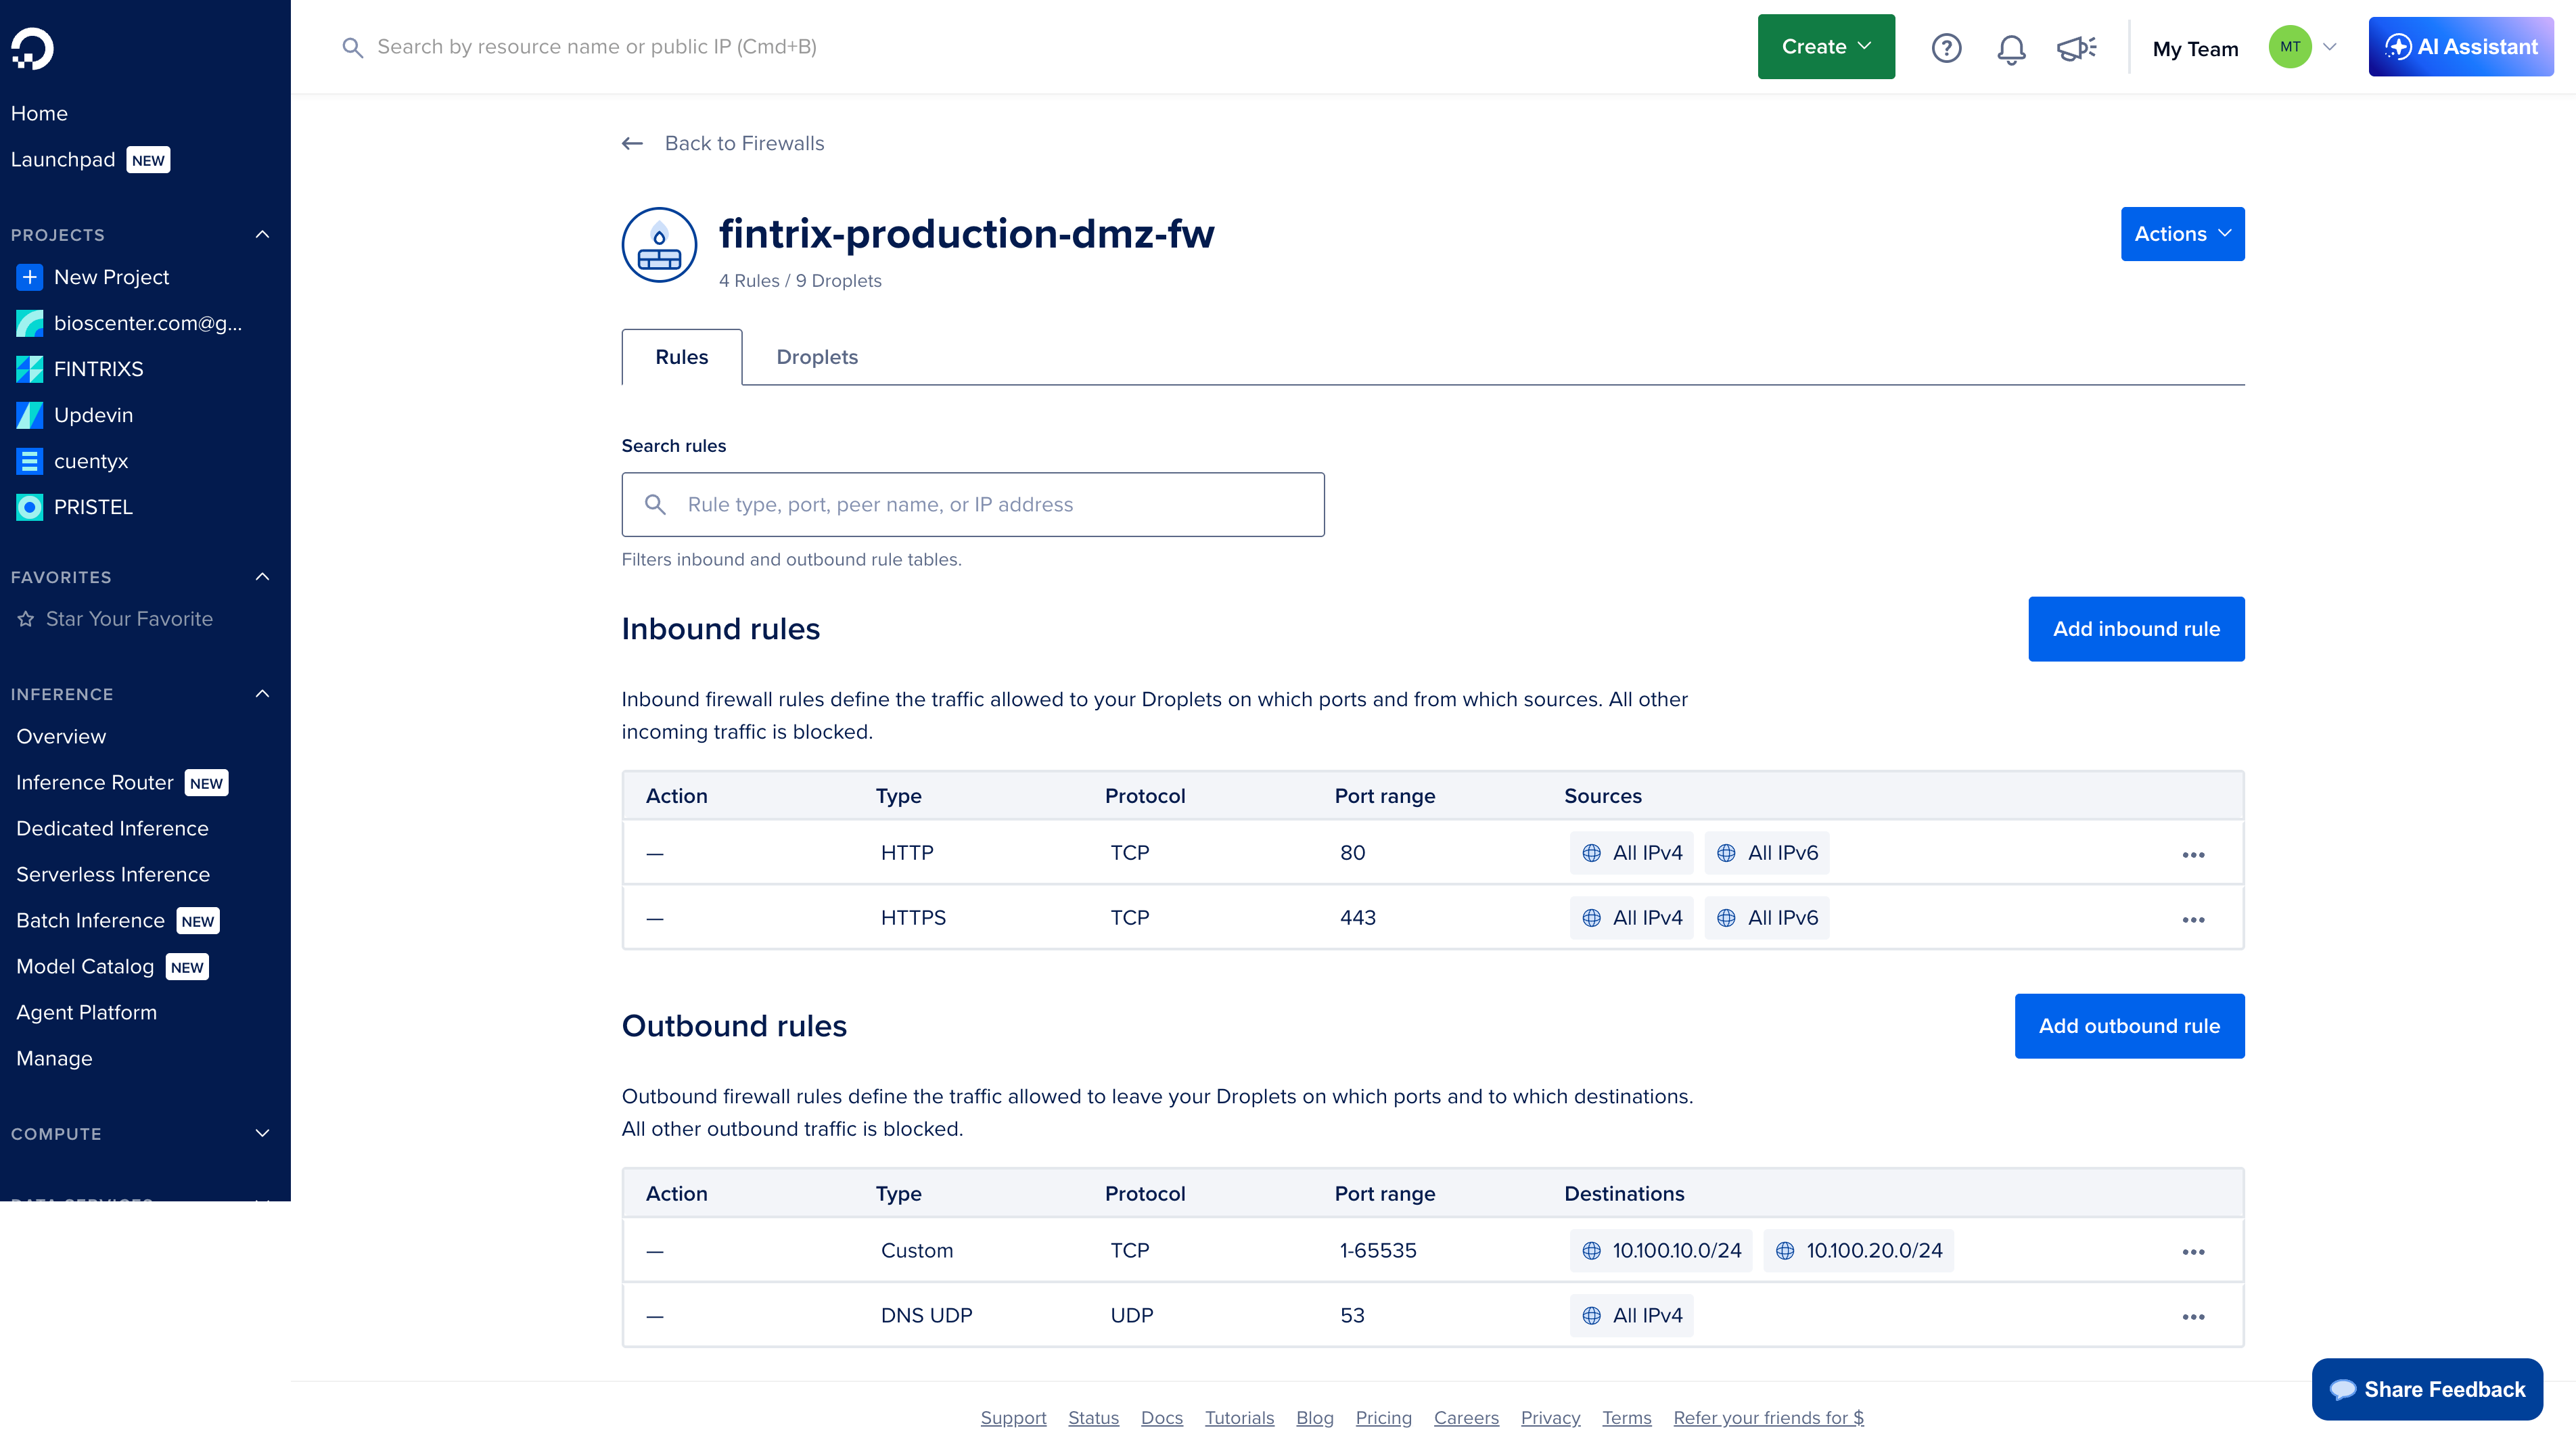Click the firewall icon beside fintrix-production-dmz-fw
This screenshot has height=1453, width=2576.
(x=659, y=244)
